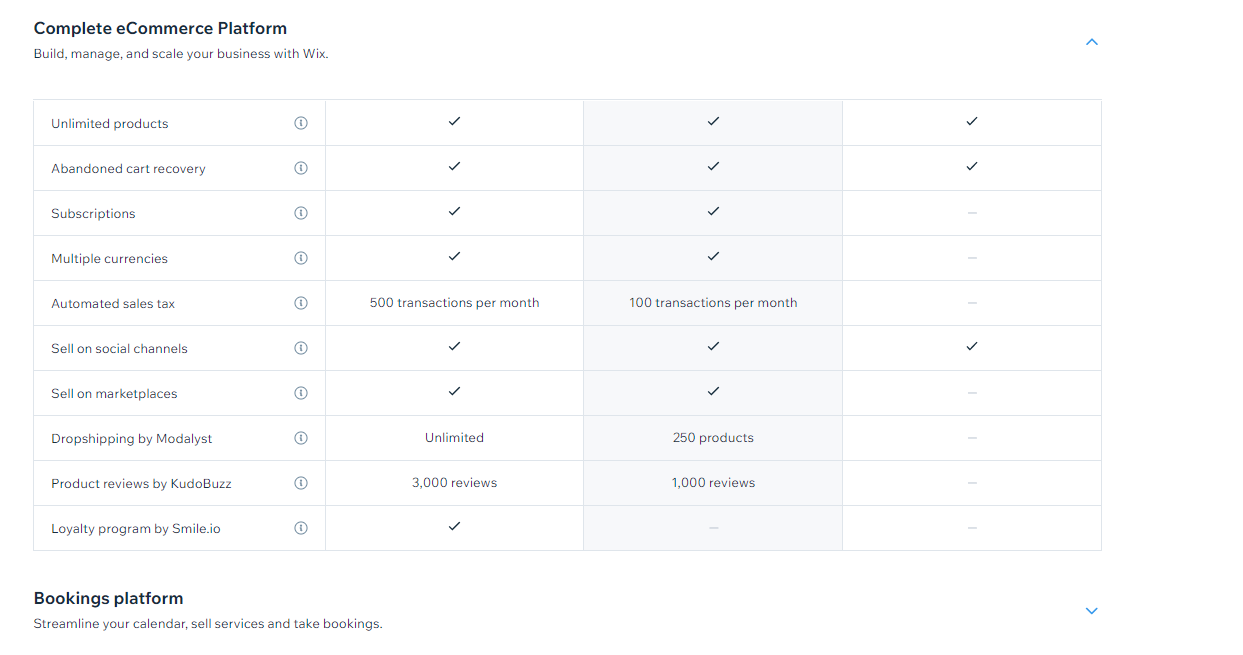Click the 1,000 reviews cell
Screen dimensions: 1243x655
[x=713, y=483]
